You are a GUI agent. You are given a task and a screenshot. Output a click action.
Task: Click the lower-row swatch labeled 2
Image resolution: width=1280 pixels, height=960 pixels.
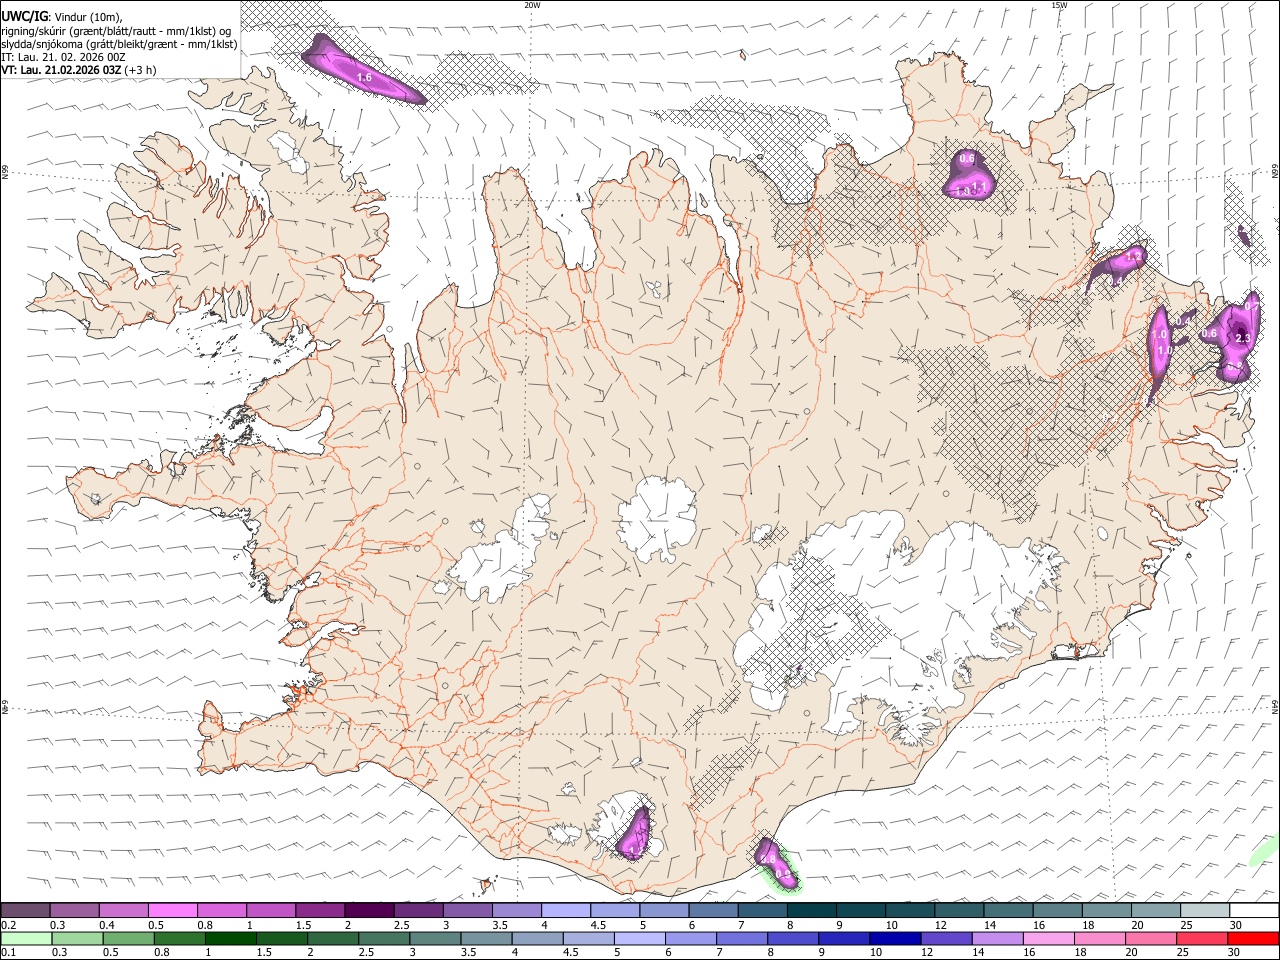click(x=332, y=938)
